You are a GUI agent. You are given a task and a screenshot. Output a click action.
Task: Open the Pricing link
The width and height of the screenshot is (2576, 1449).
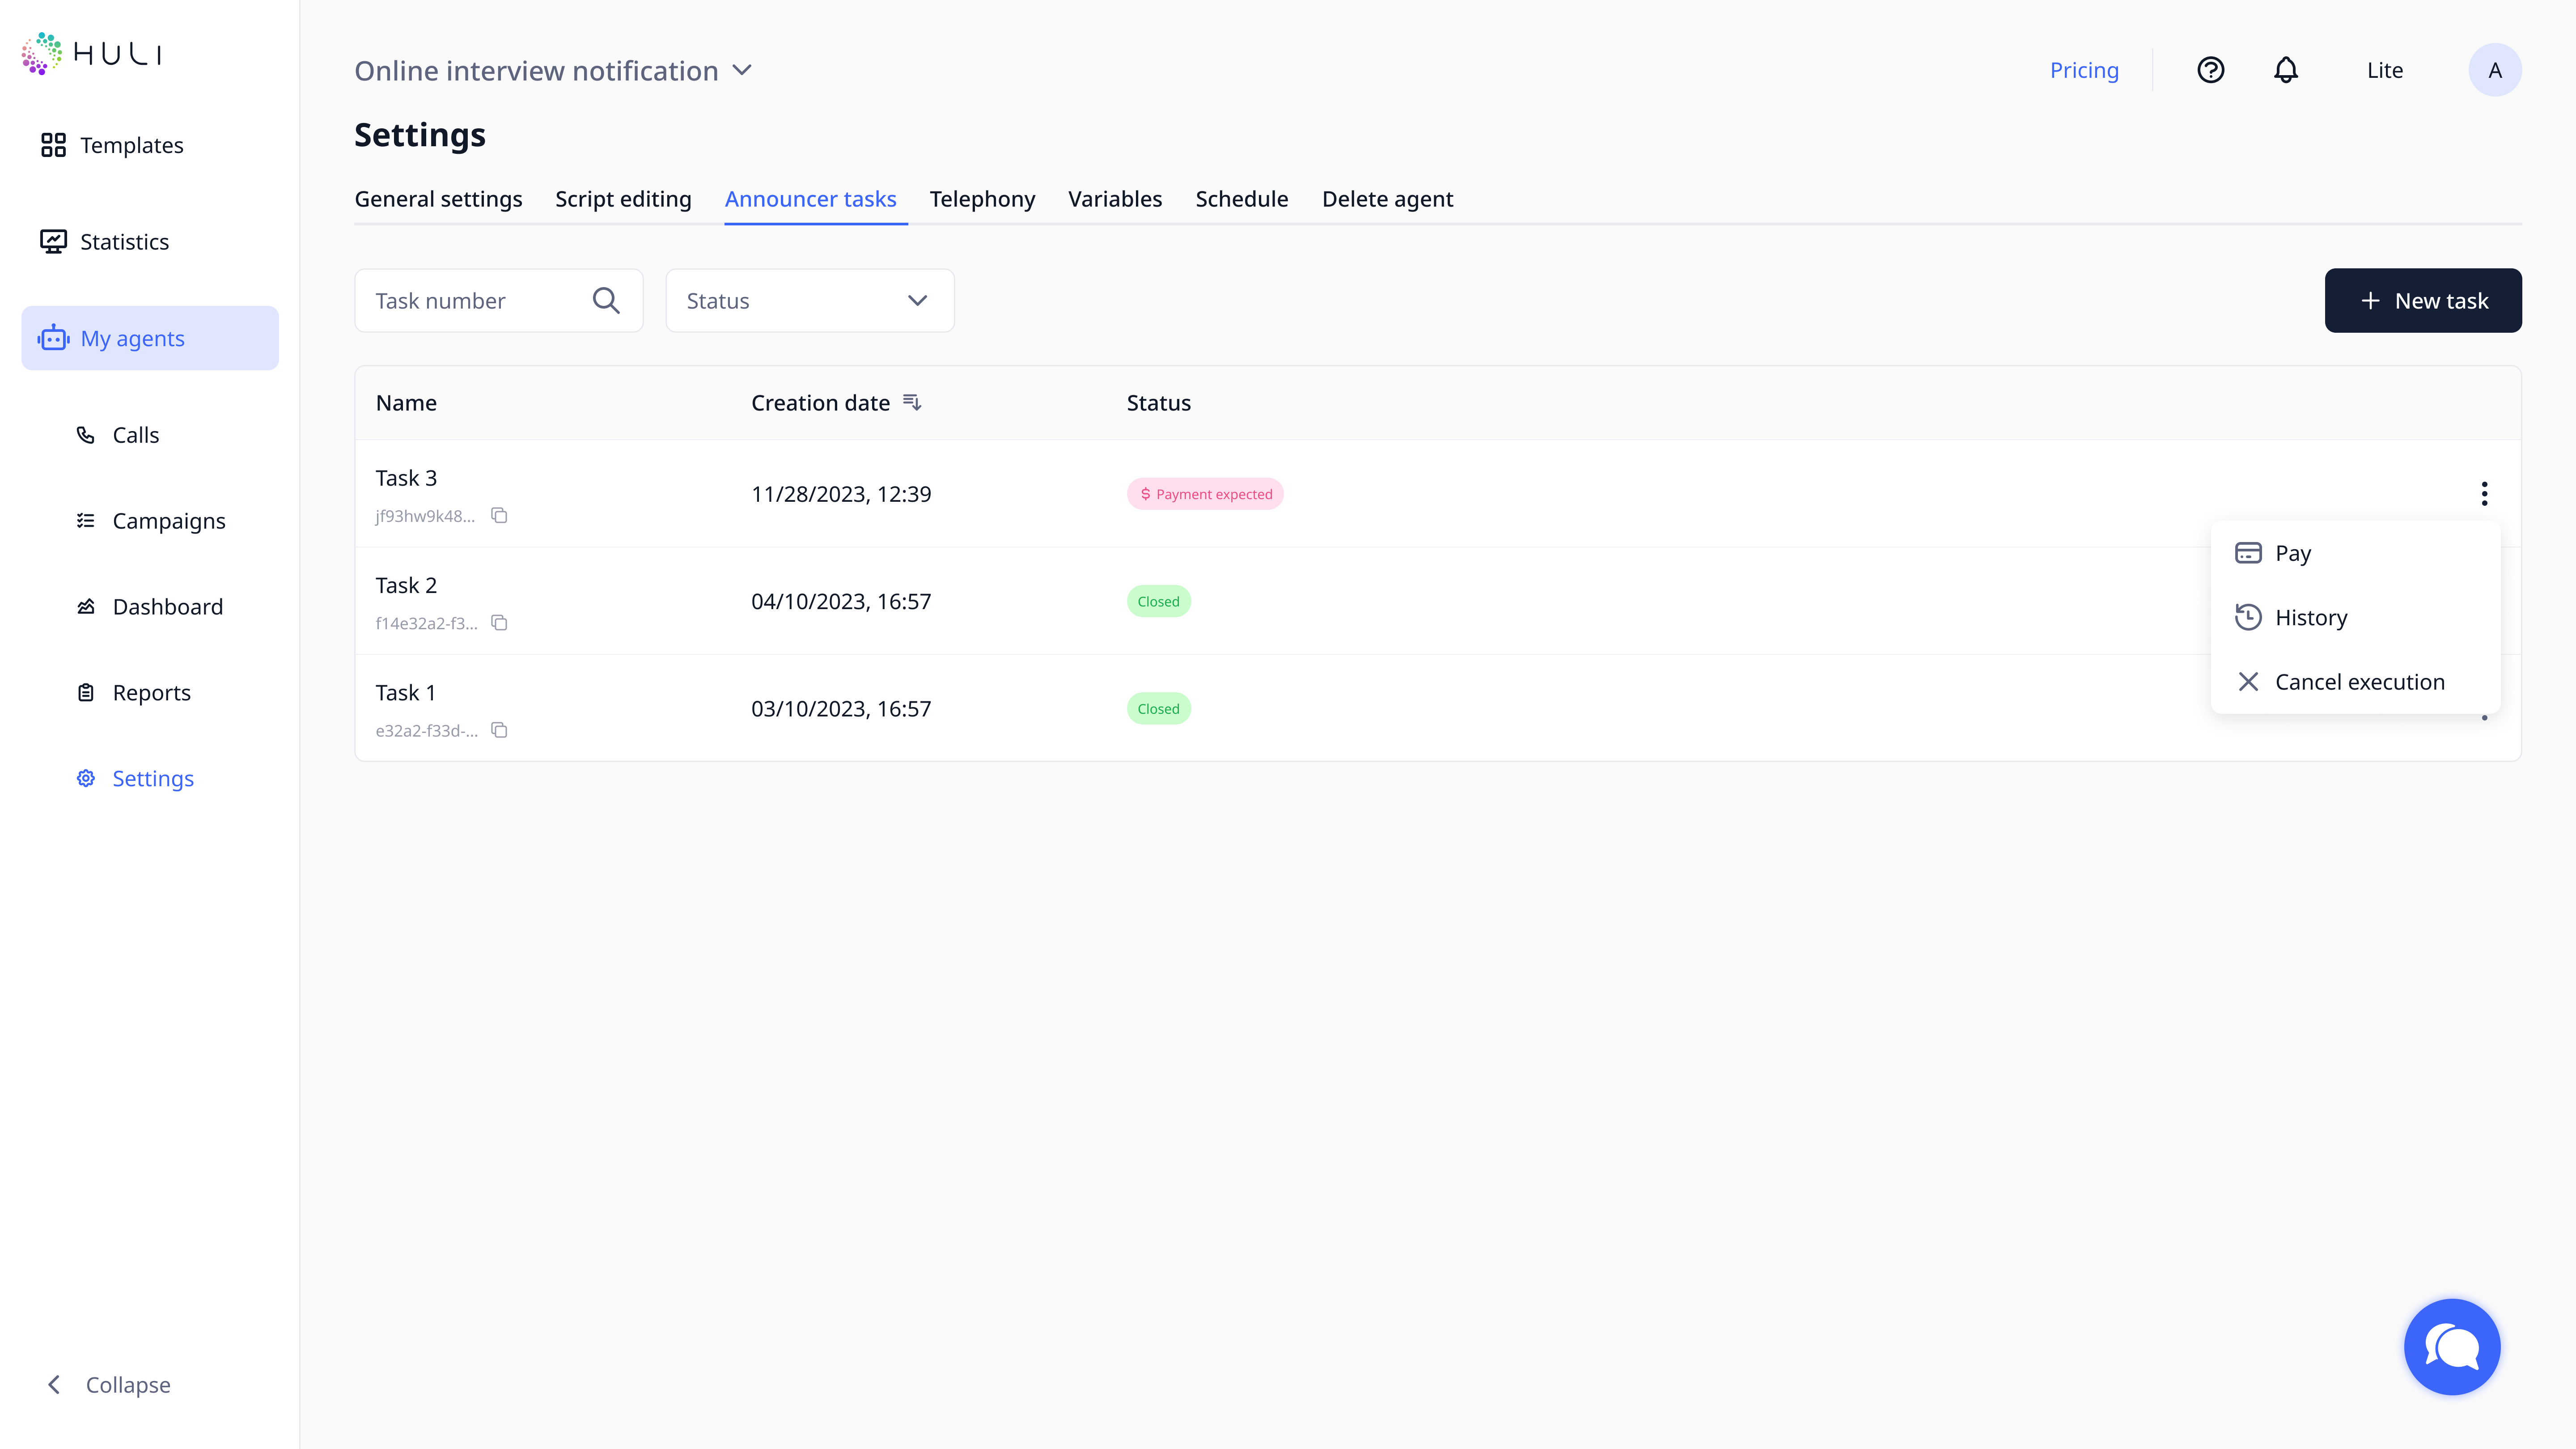point(2084,70)
